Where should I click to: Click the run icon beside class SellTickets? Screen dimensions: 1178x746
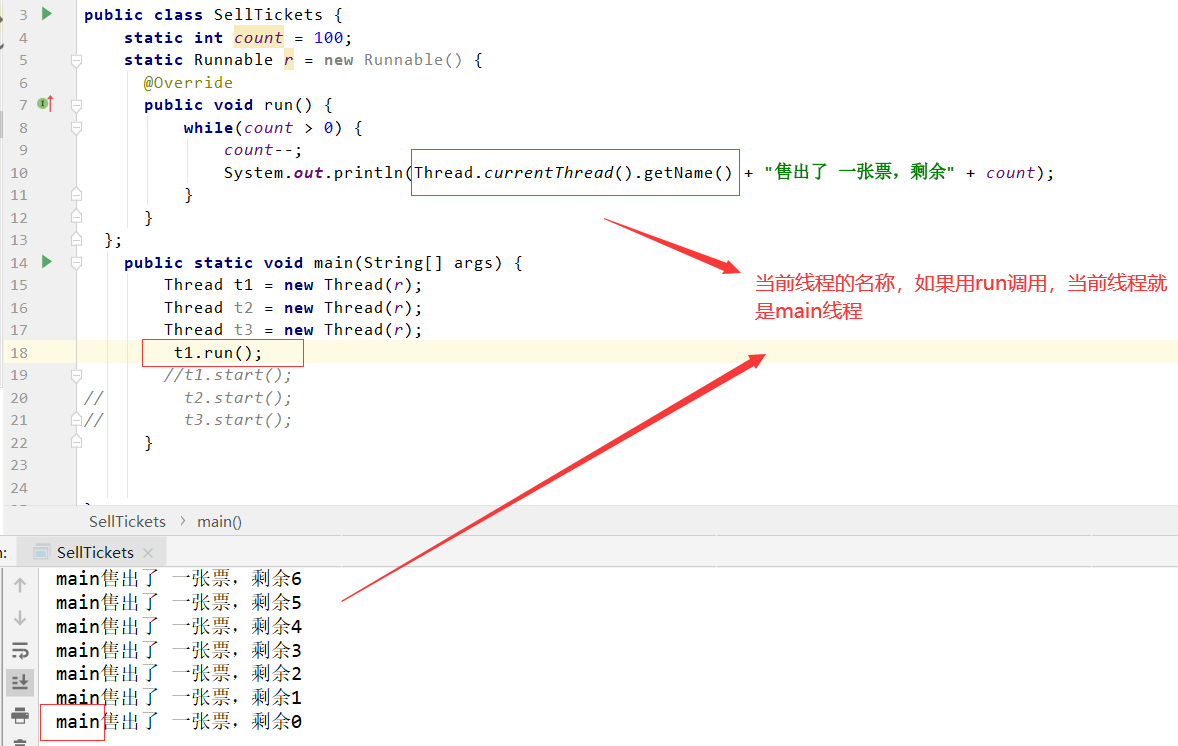tap(44, 14)
